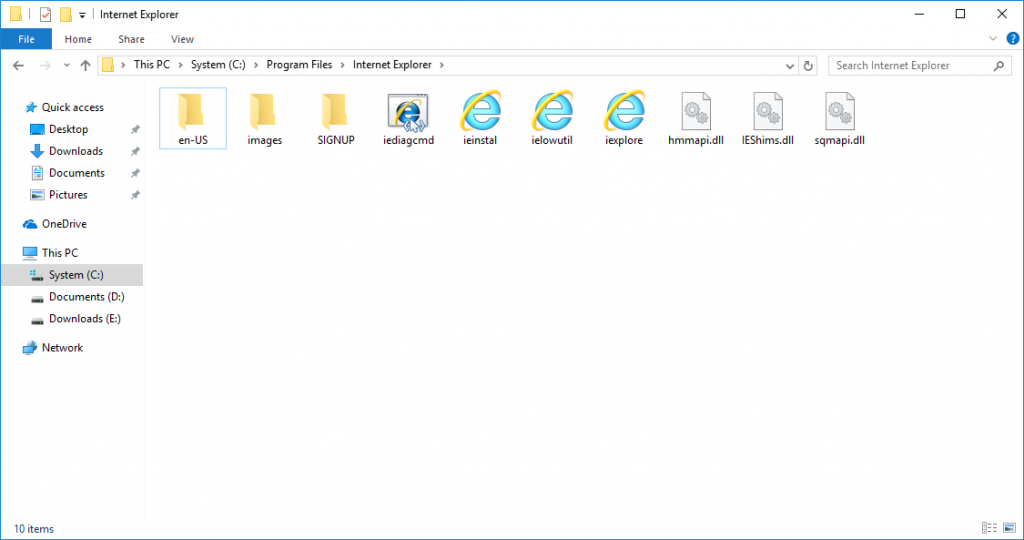Click the New folder quick access icon
The width and height of the screenshot is (1024, 540).
click(65, 14)
